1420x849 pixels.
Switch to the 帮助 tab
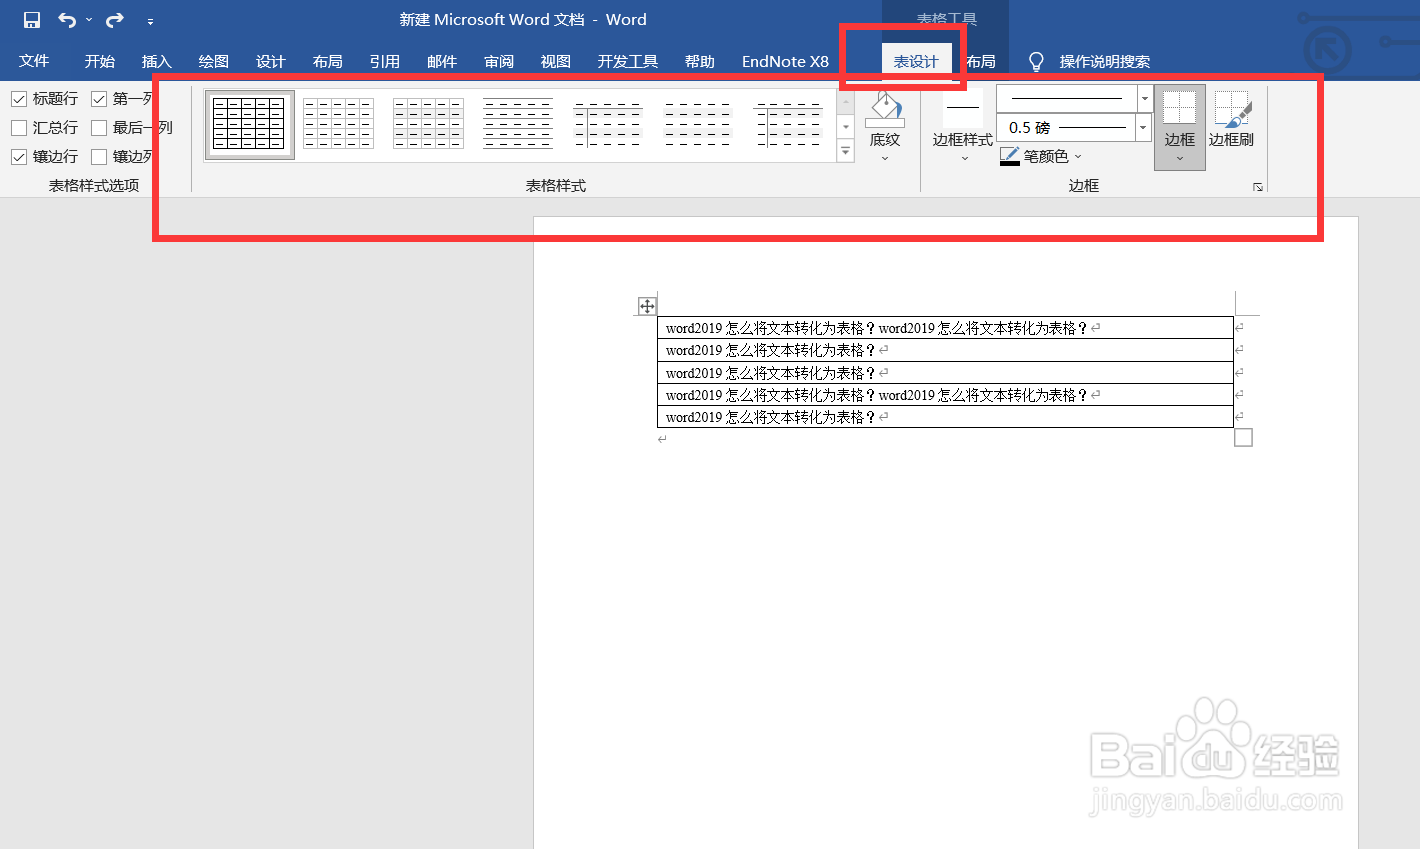[699, 61]
